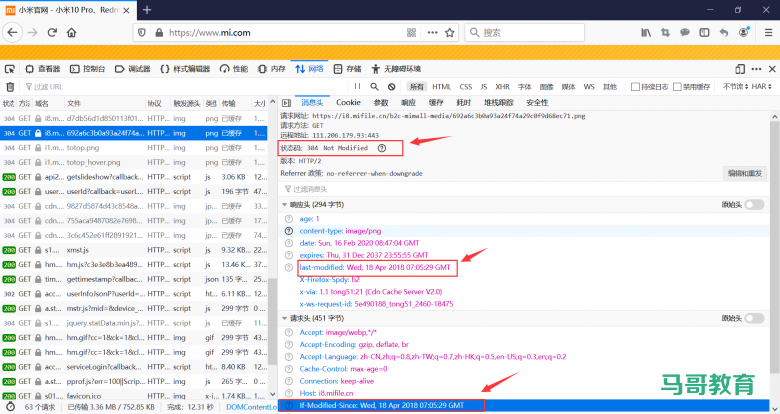Open the 安全性 details tab
Screen dimensions: 780x414
[x=537, y=103]
